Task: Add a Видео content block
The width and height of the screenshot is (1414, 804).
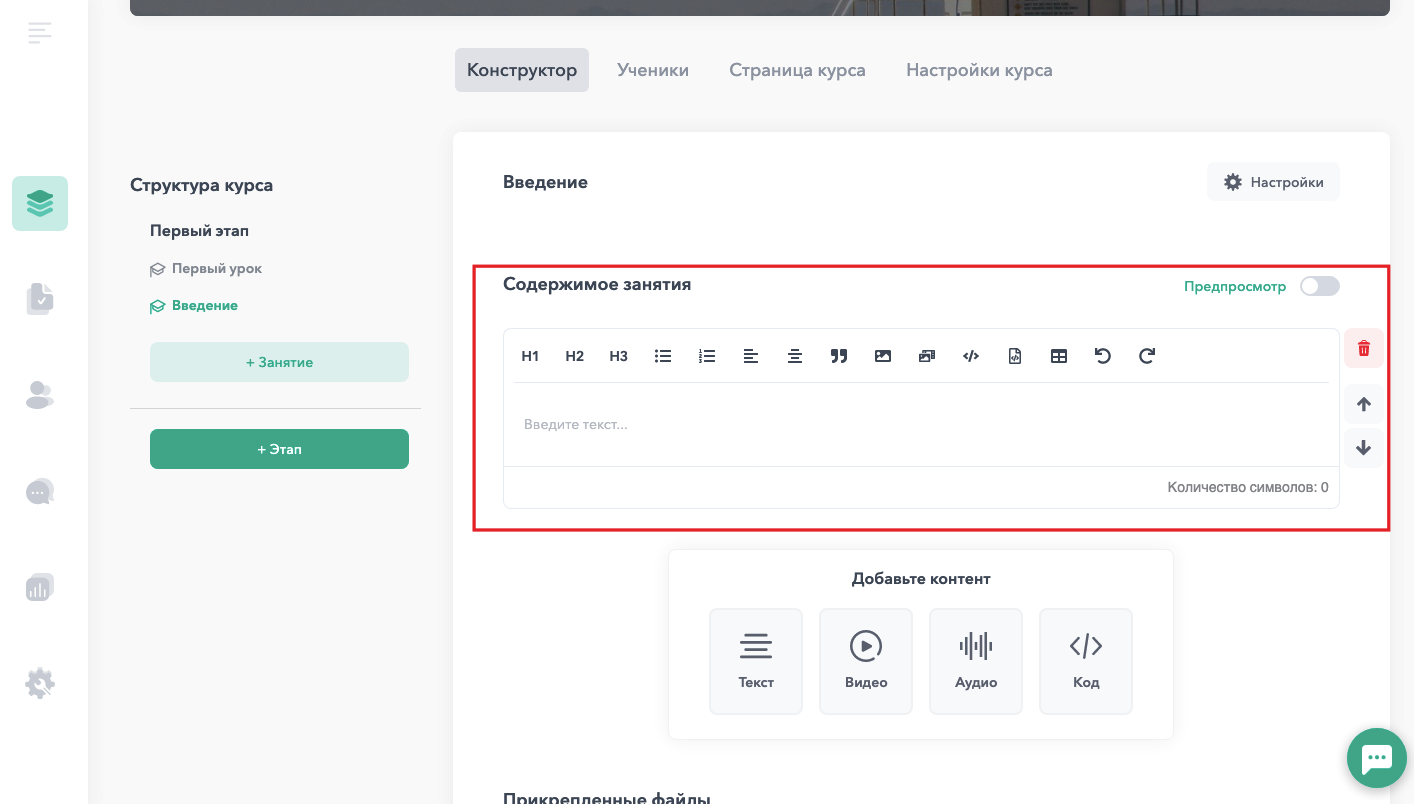Action: click(866, 661)
